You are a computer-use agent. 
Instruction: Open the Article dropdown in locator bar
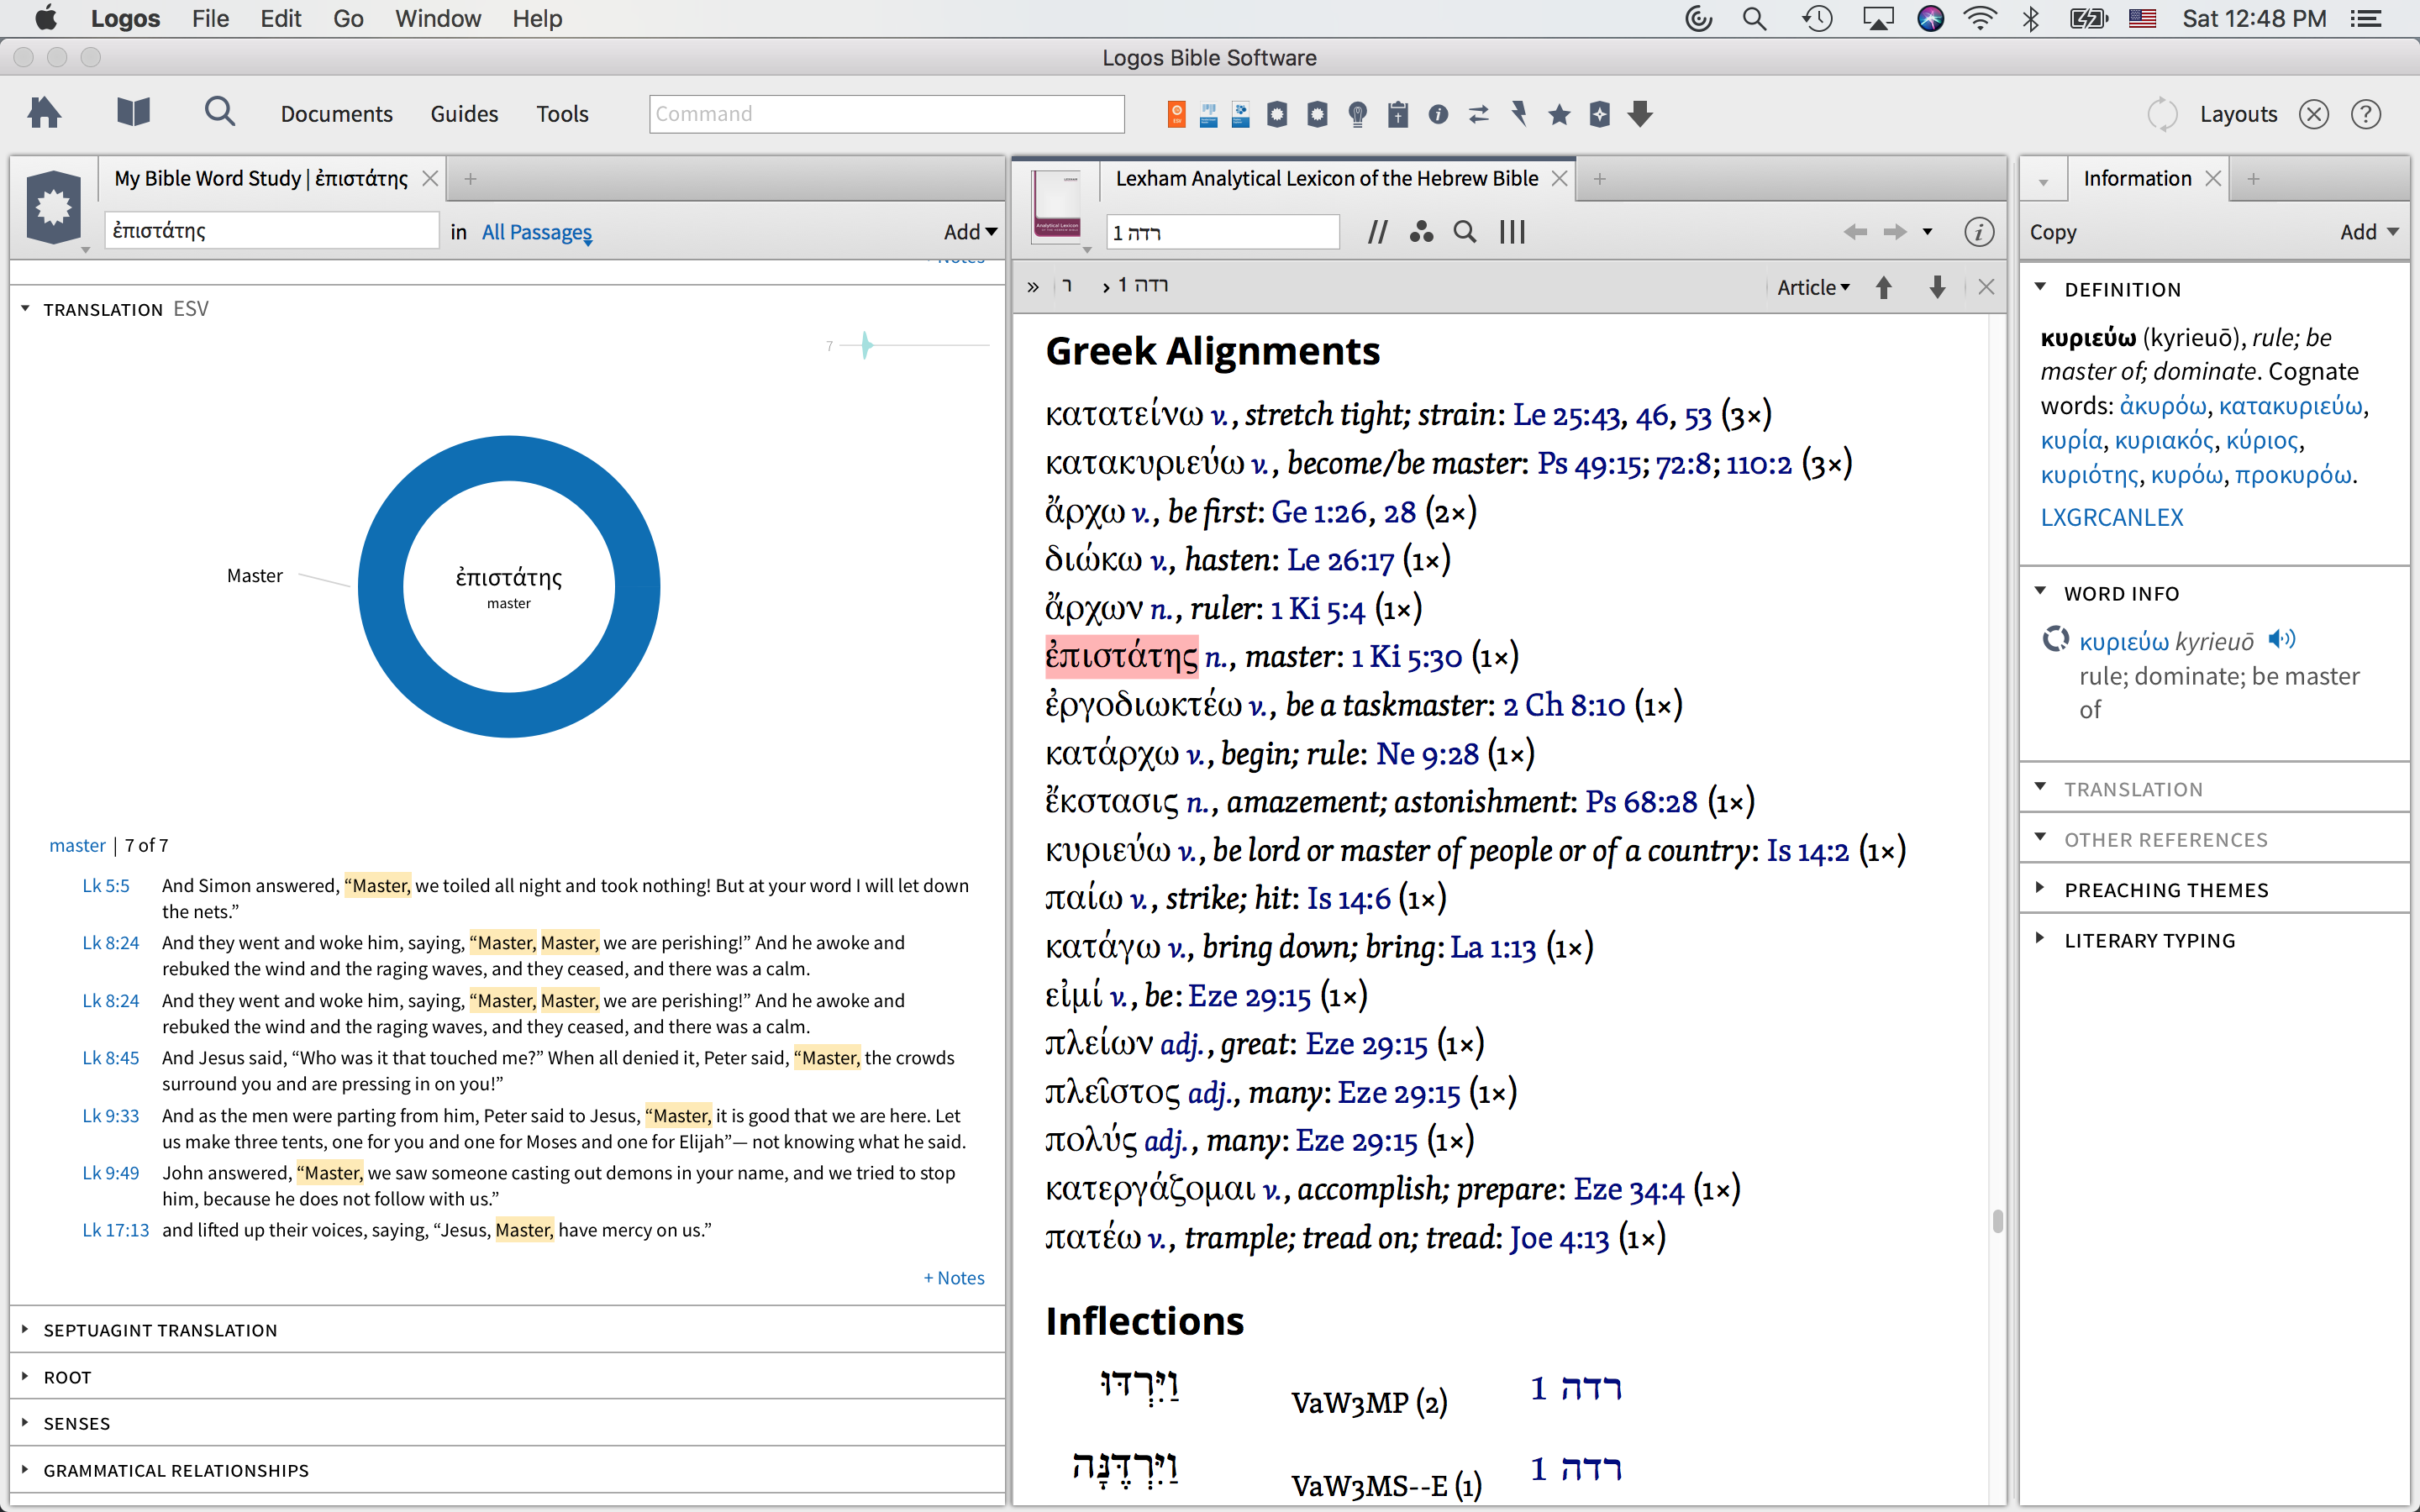pyautogui.click(x=1813, y=287)
